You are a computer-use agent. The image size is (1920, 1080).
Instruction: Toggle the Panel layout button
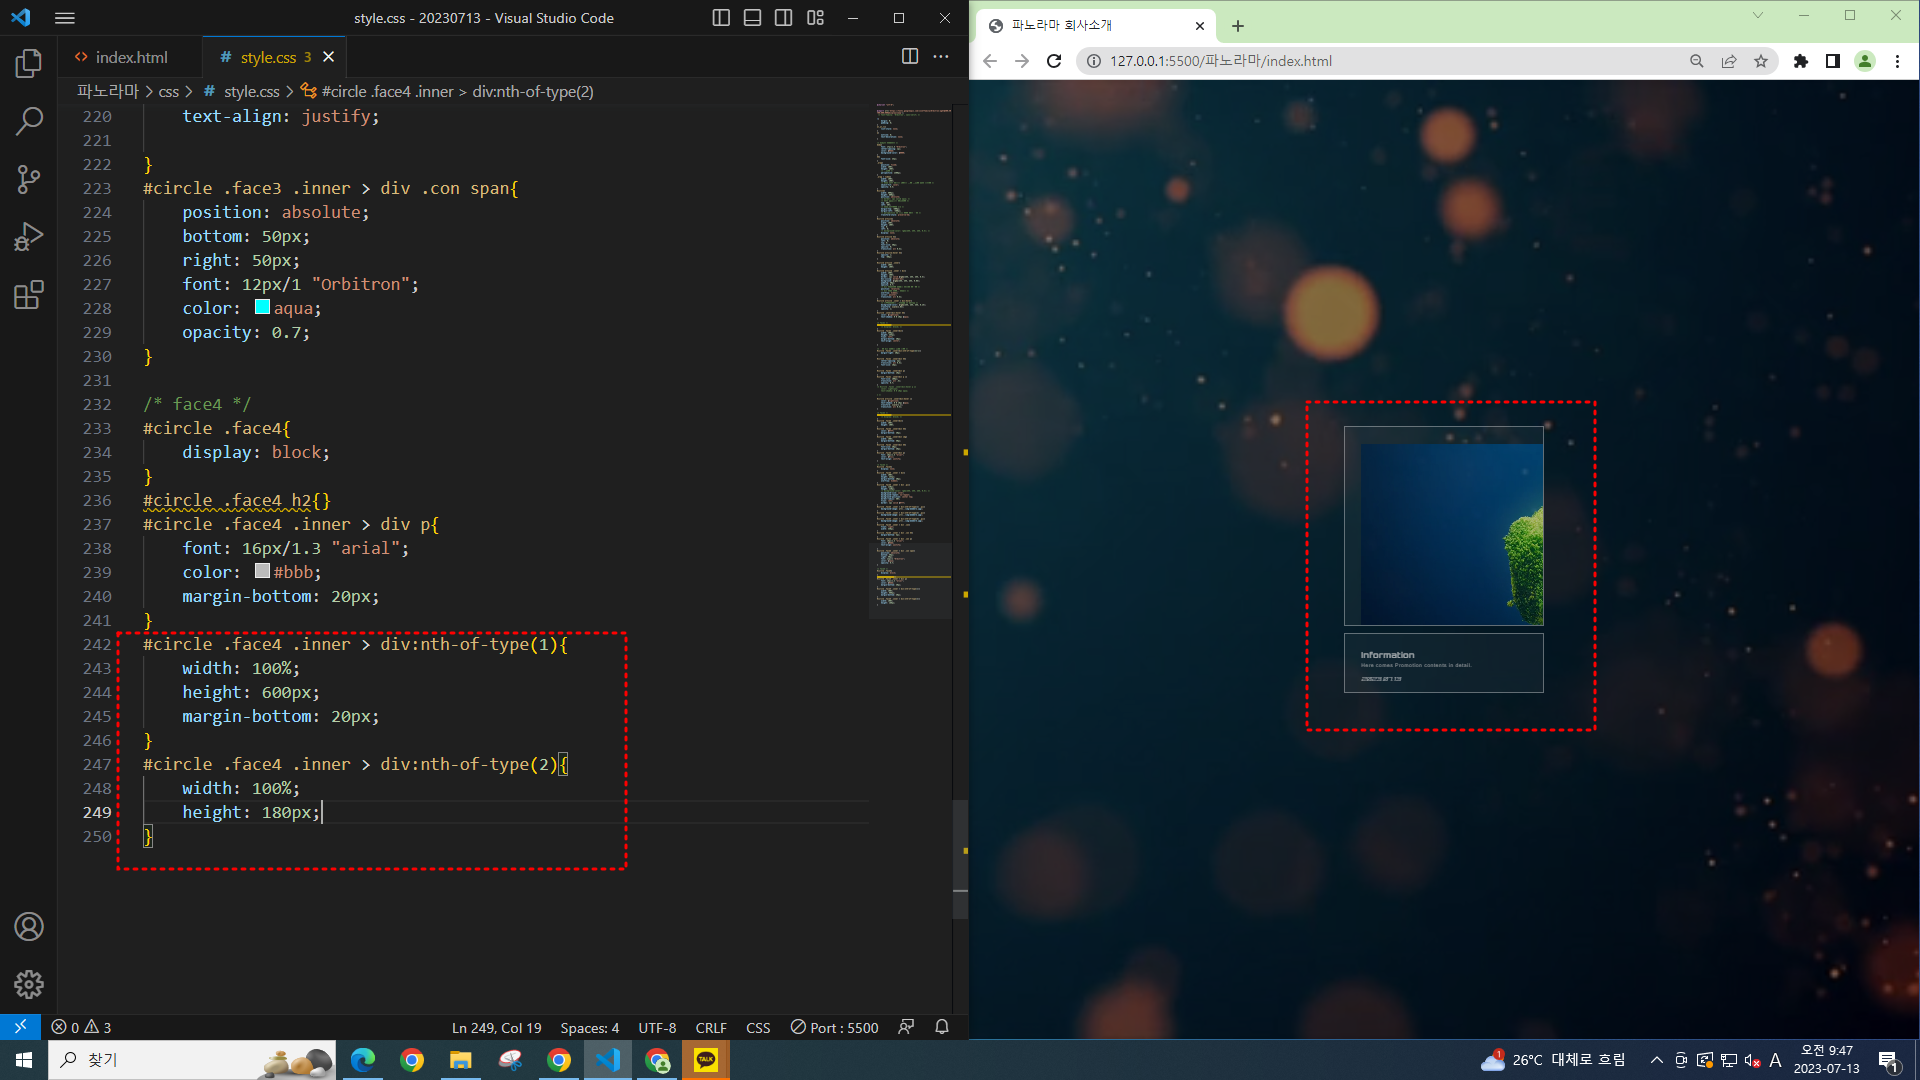752,18
